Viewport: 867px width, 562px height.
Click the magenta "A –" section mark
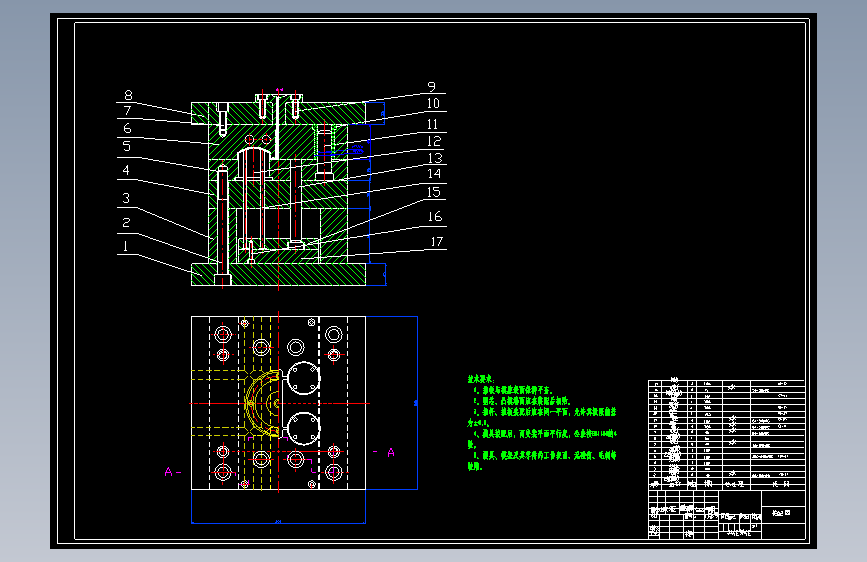click(173, 472)
